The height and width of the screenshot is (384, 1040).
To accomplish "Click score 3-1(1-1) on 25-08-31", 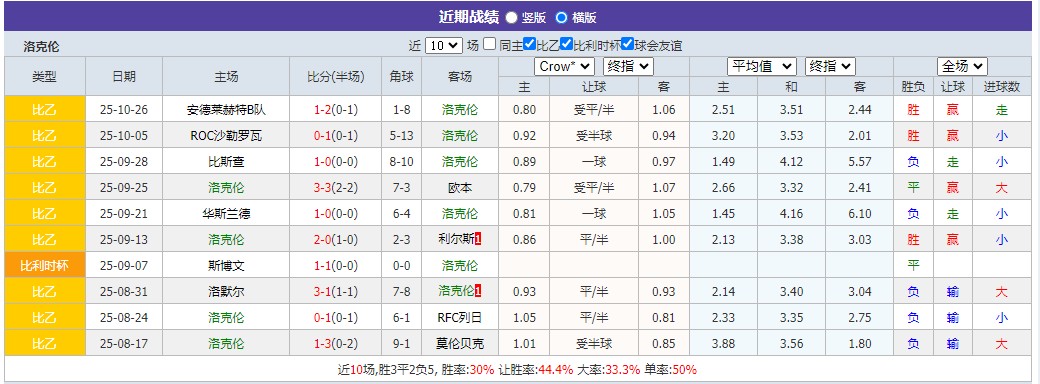I will (336, 291).
